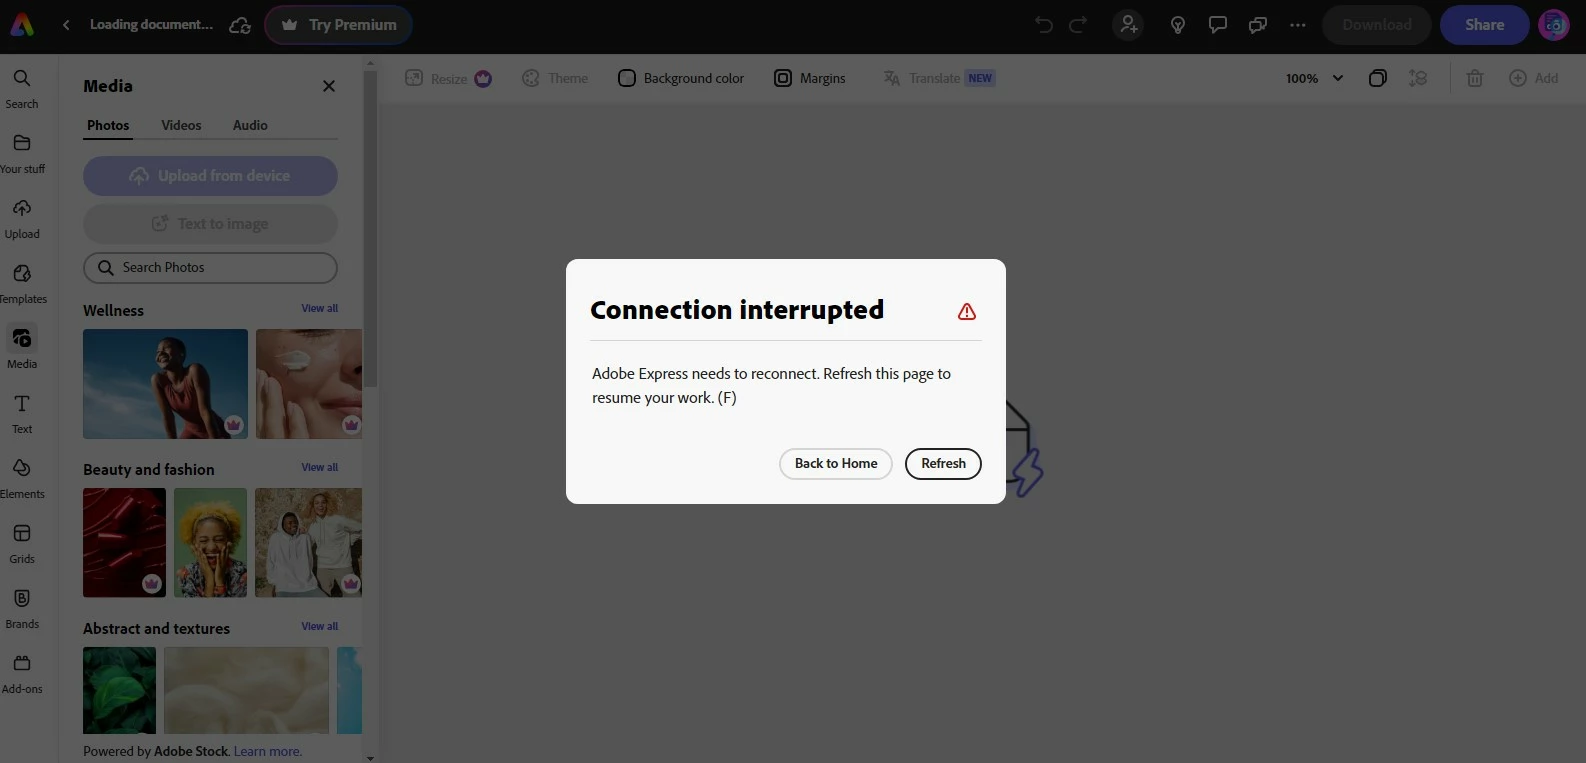Image resolution: width=1586 pixels, height=763 pixels.
Task: Click the Download button
Action: (1377, 25)
